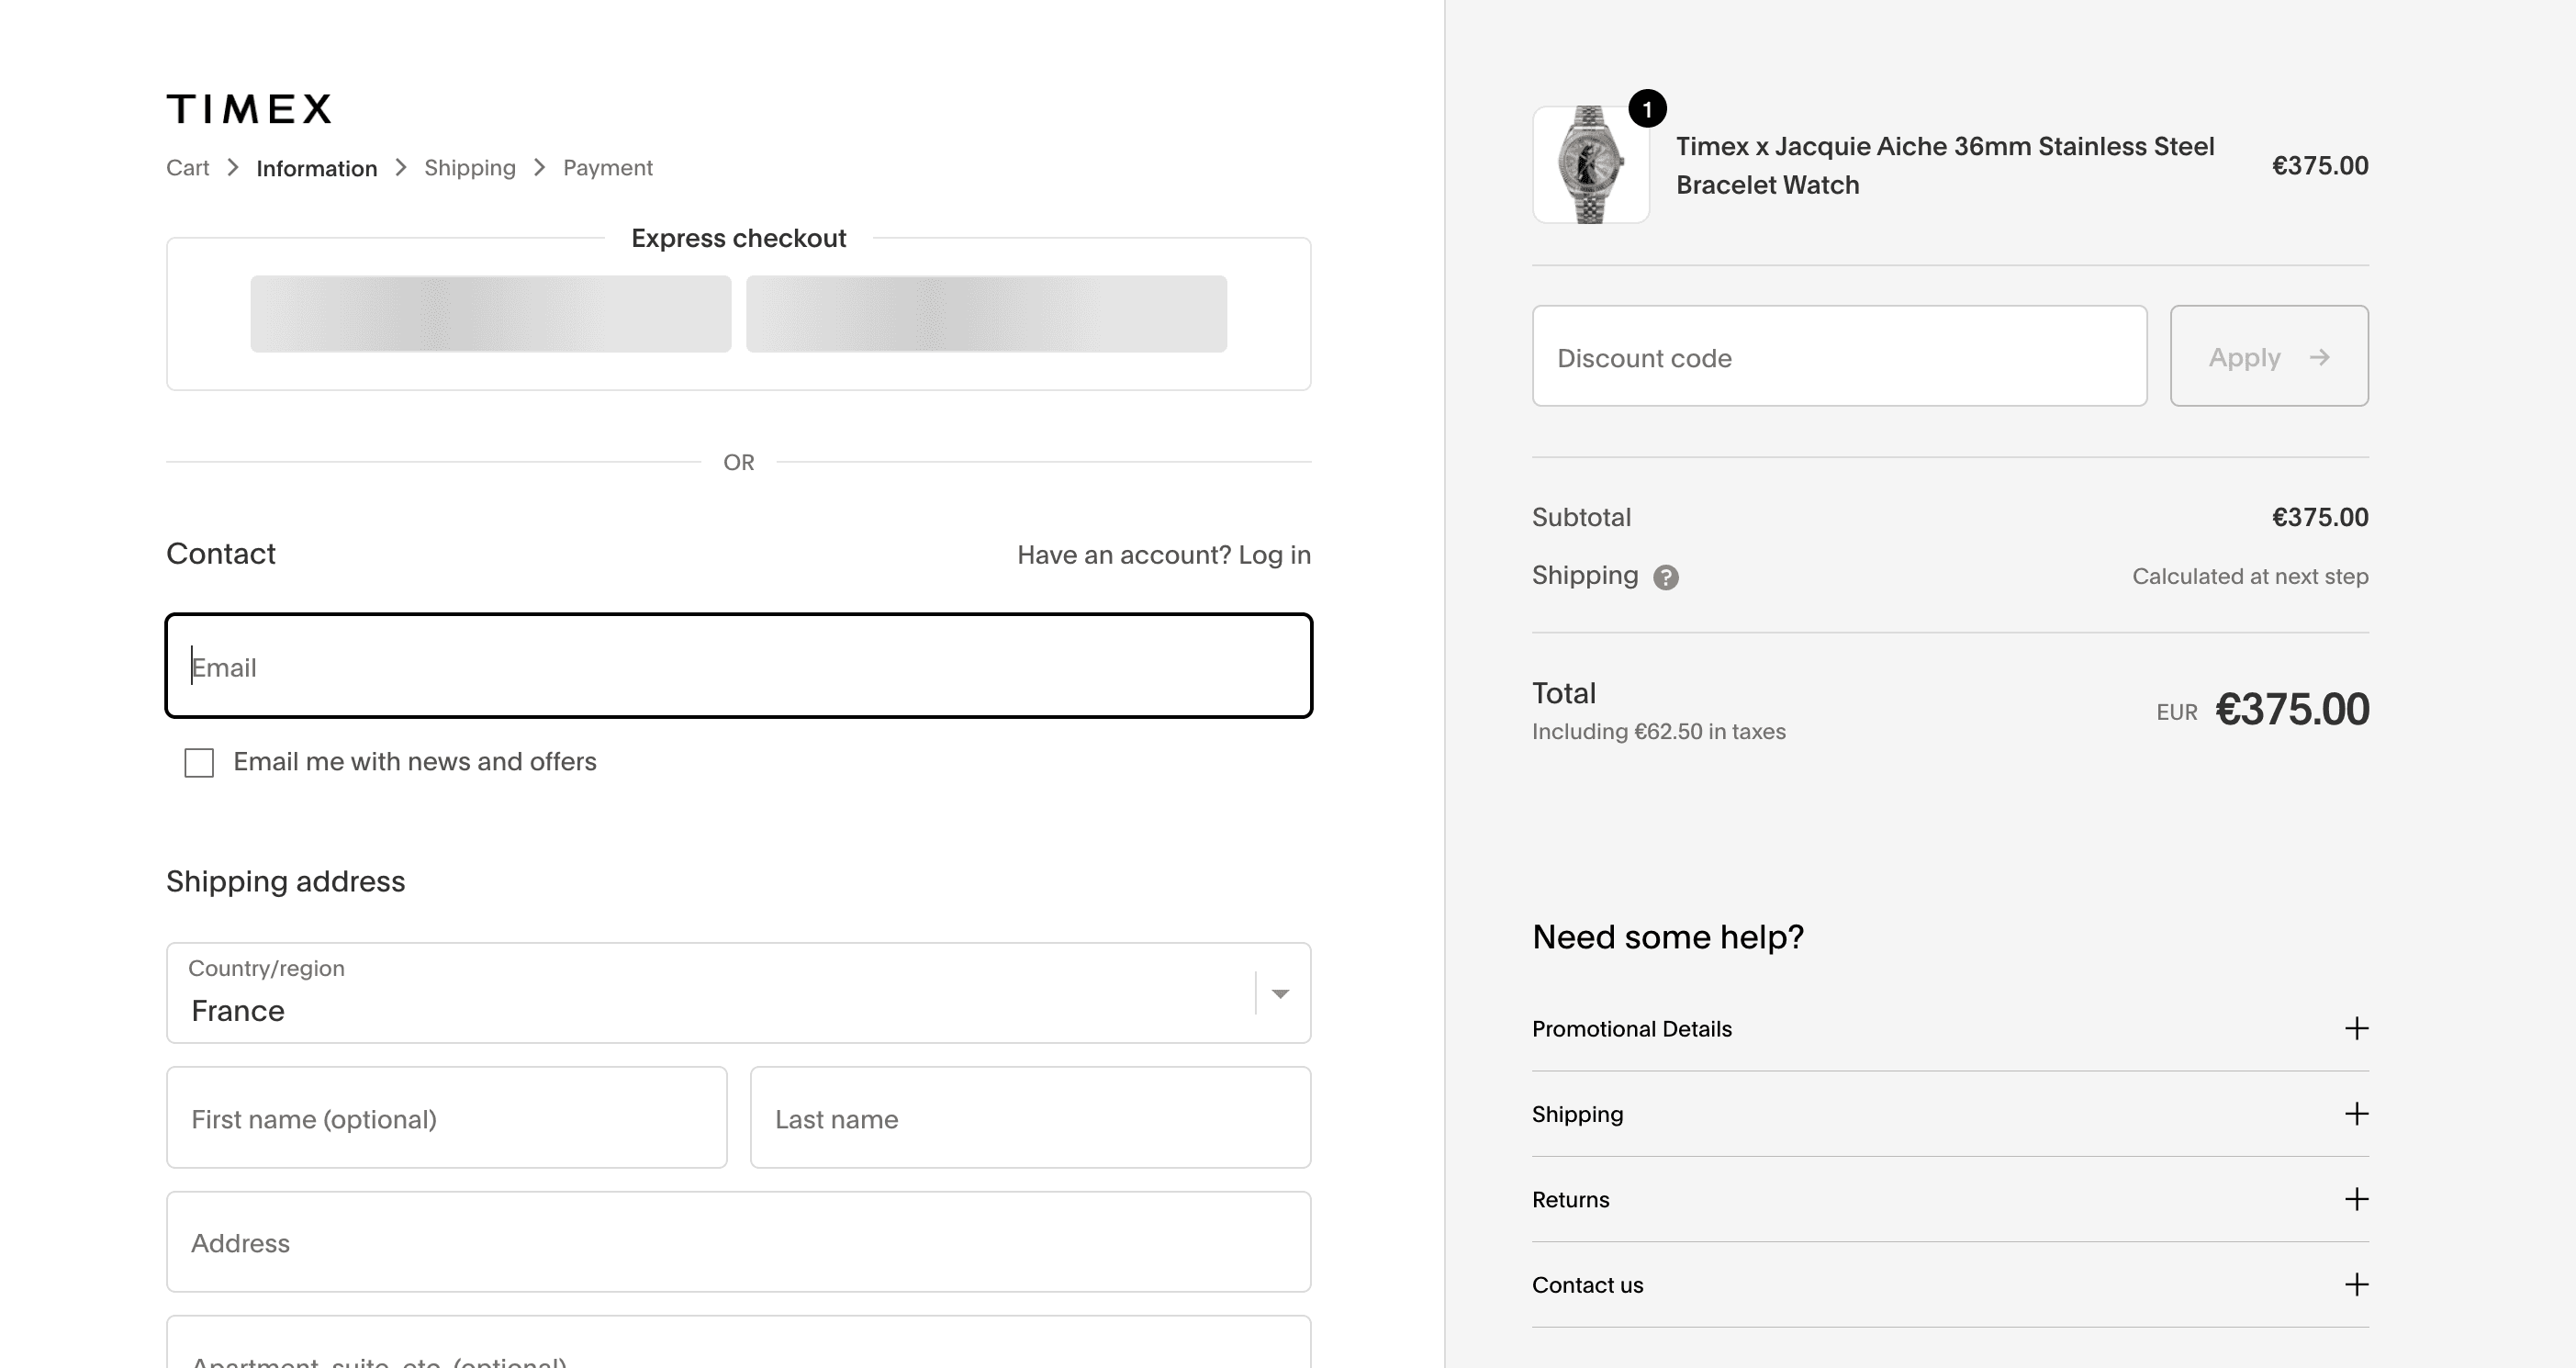Click the Discount code field

coord(1839,356)
